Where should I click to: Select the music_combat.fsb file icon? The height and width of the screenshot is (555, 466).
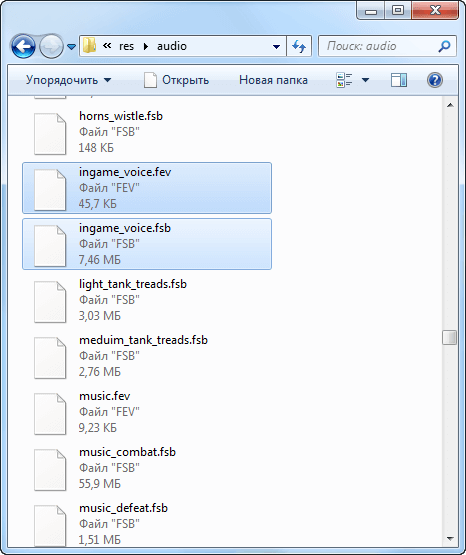(50, 470)
